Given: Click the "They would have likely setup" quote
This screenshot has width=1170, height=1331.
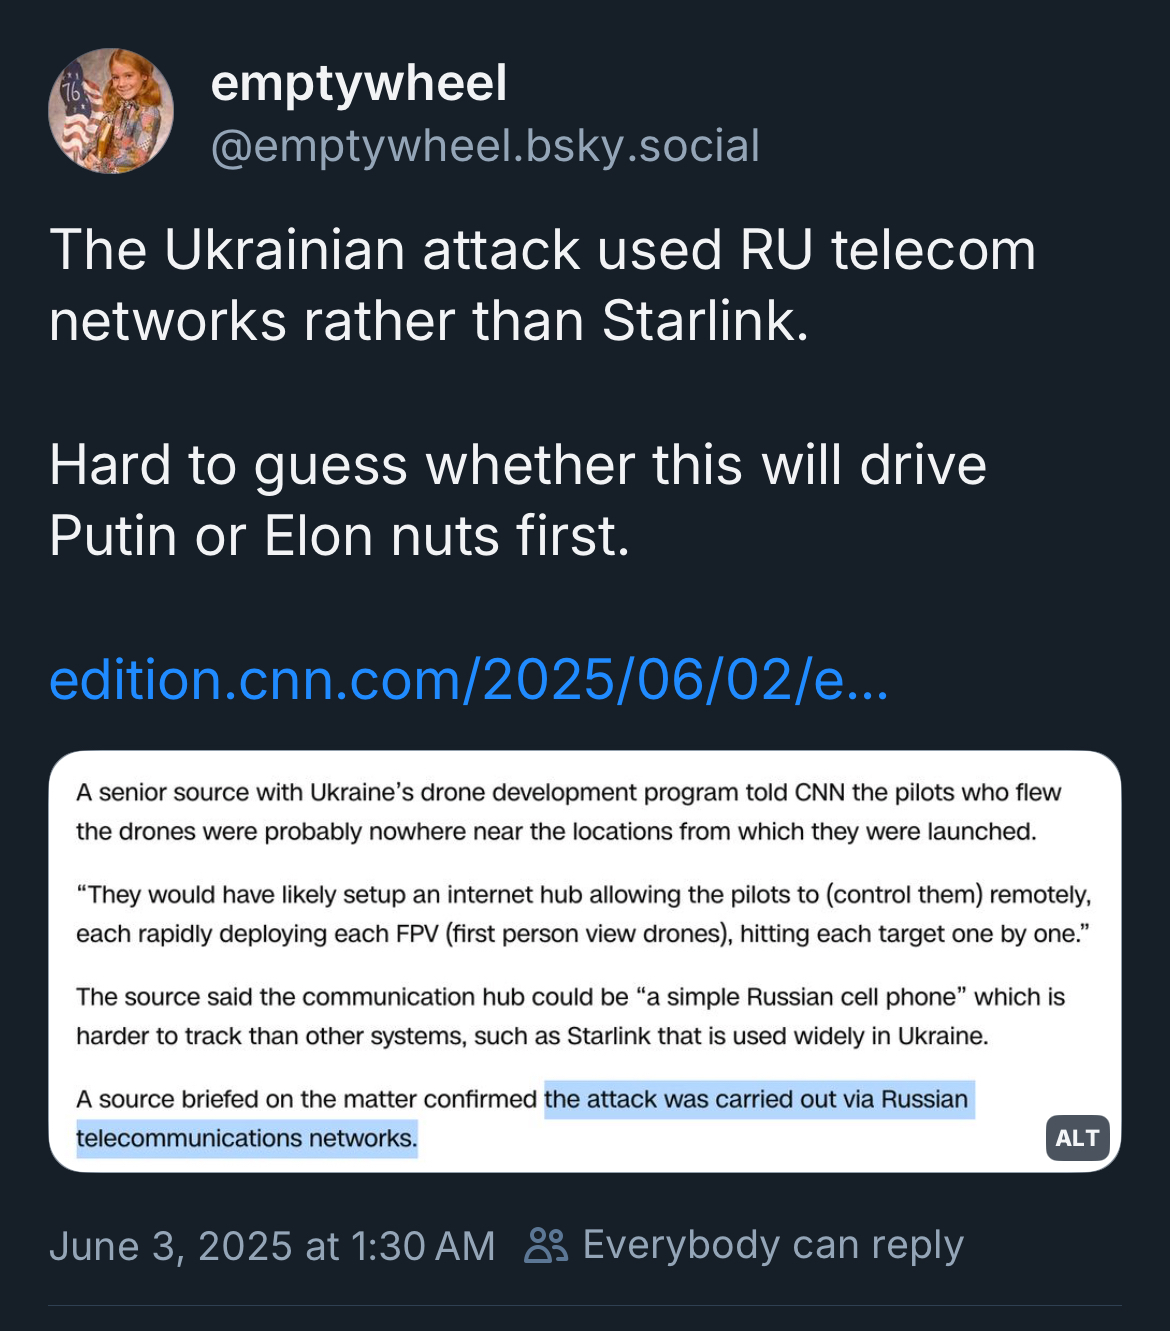Looking at the screenshot, I should coord(582,914).
